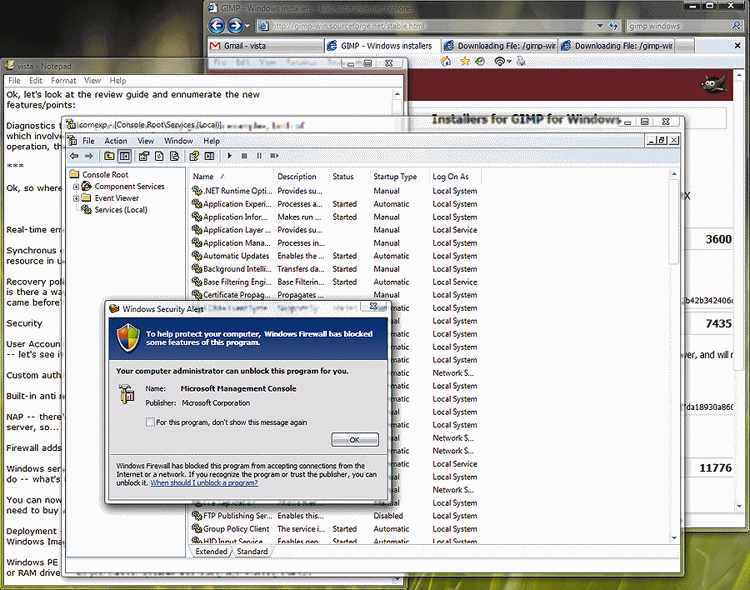Click the search magnifier icon in IE
750x590 pixels.
tap(736, 25)
